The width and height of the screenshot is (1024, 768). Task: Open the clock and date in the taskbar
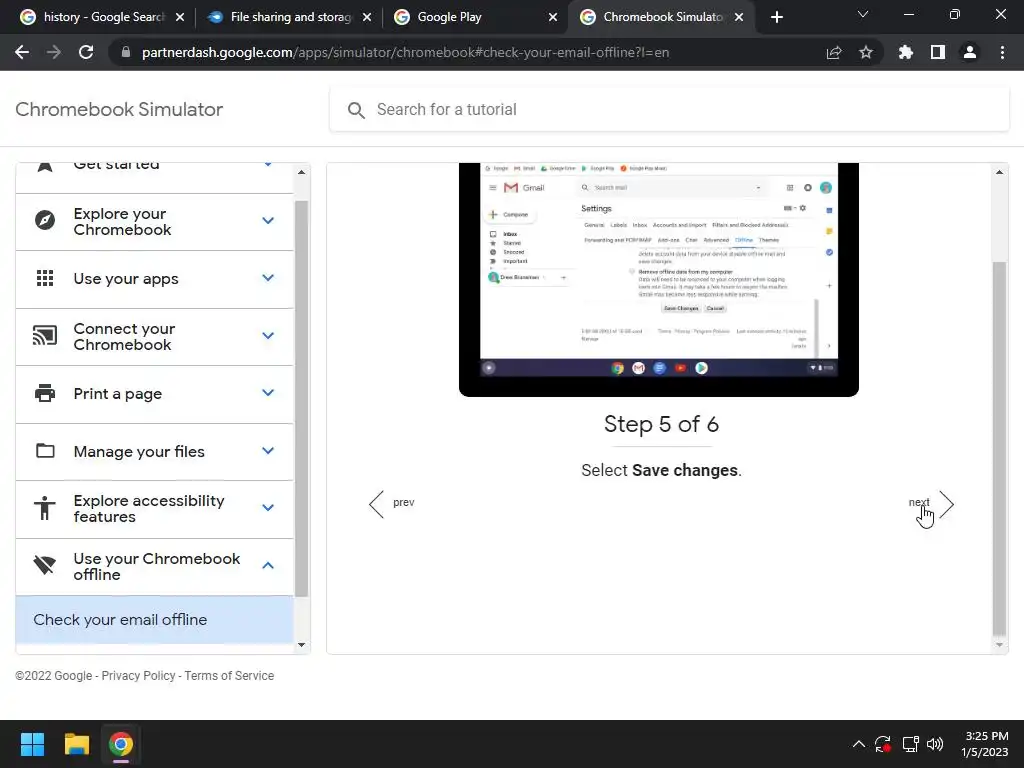[x=985, y=744]
